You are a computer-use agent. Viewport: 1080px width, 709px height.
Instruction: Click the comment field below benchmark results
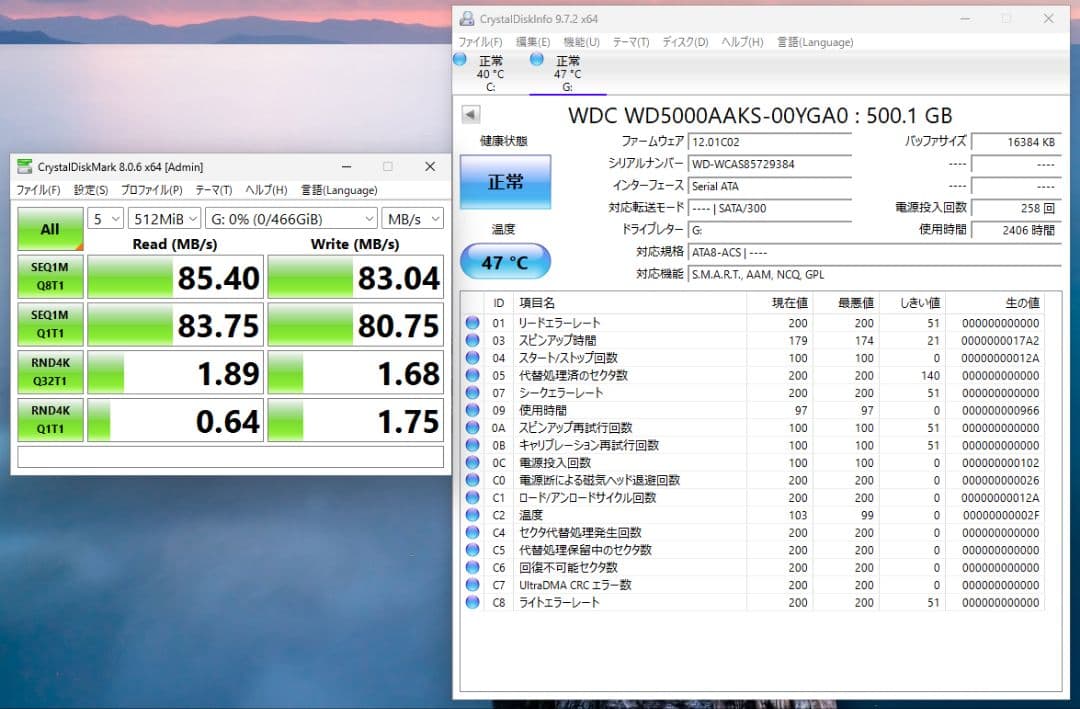[230, 457]
